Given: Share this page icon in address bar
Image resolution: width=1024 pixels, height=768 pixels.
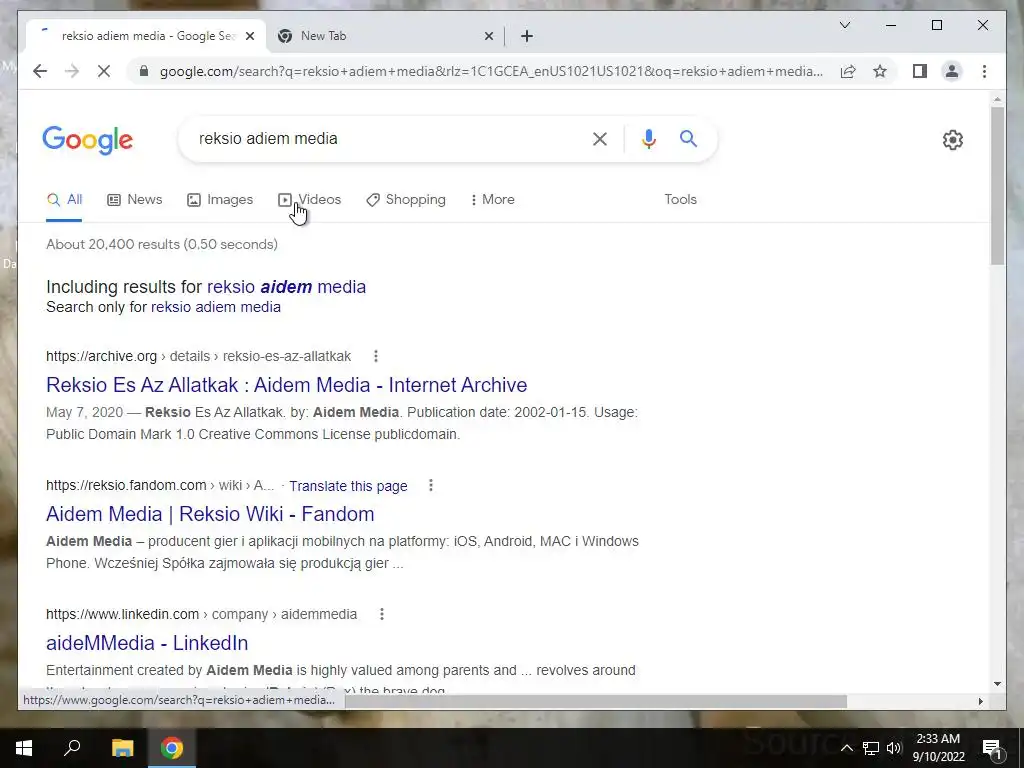Looking at the screenshot, I should (x=848, y=71).
